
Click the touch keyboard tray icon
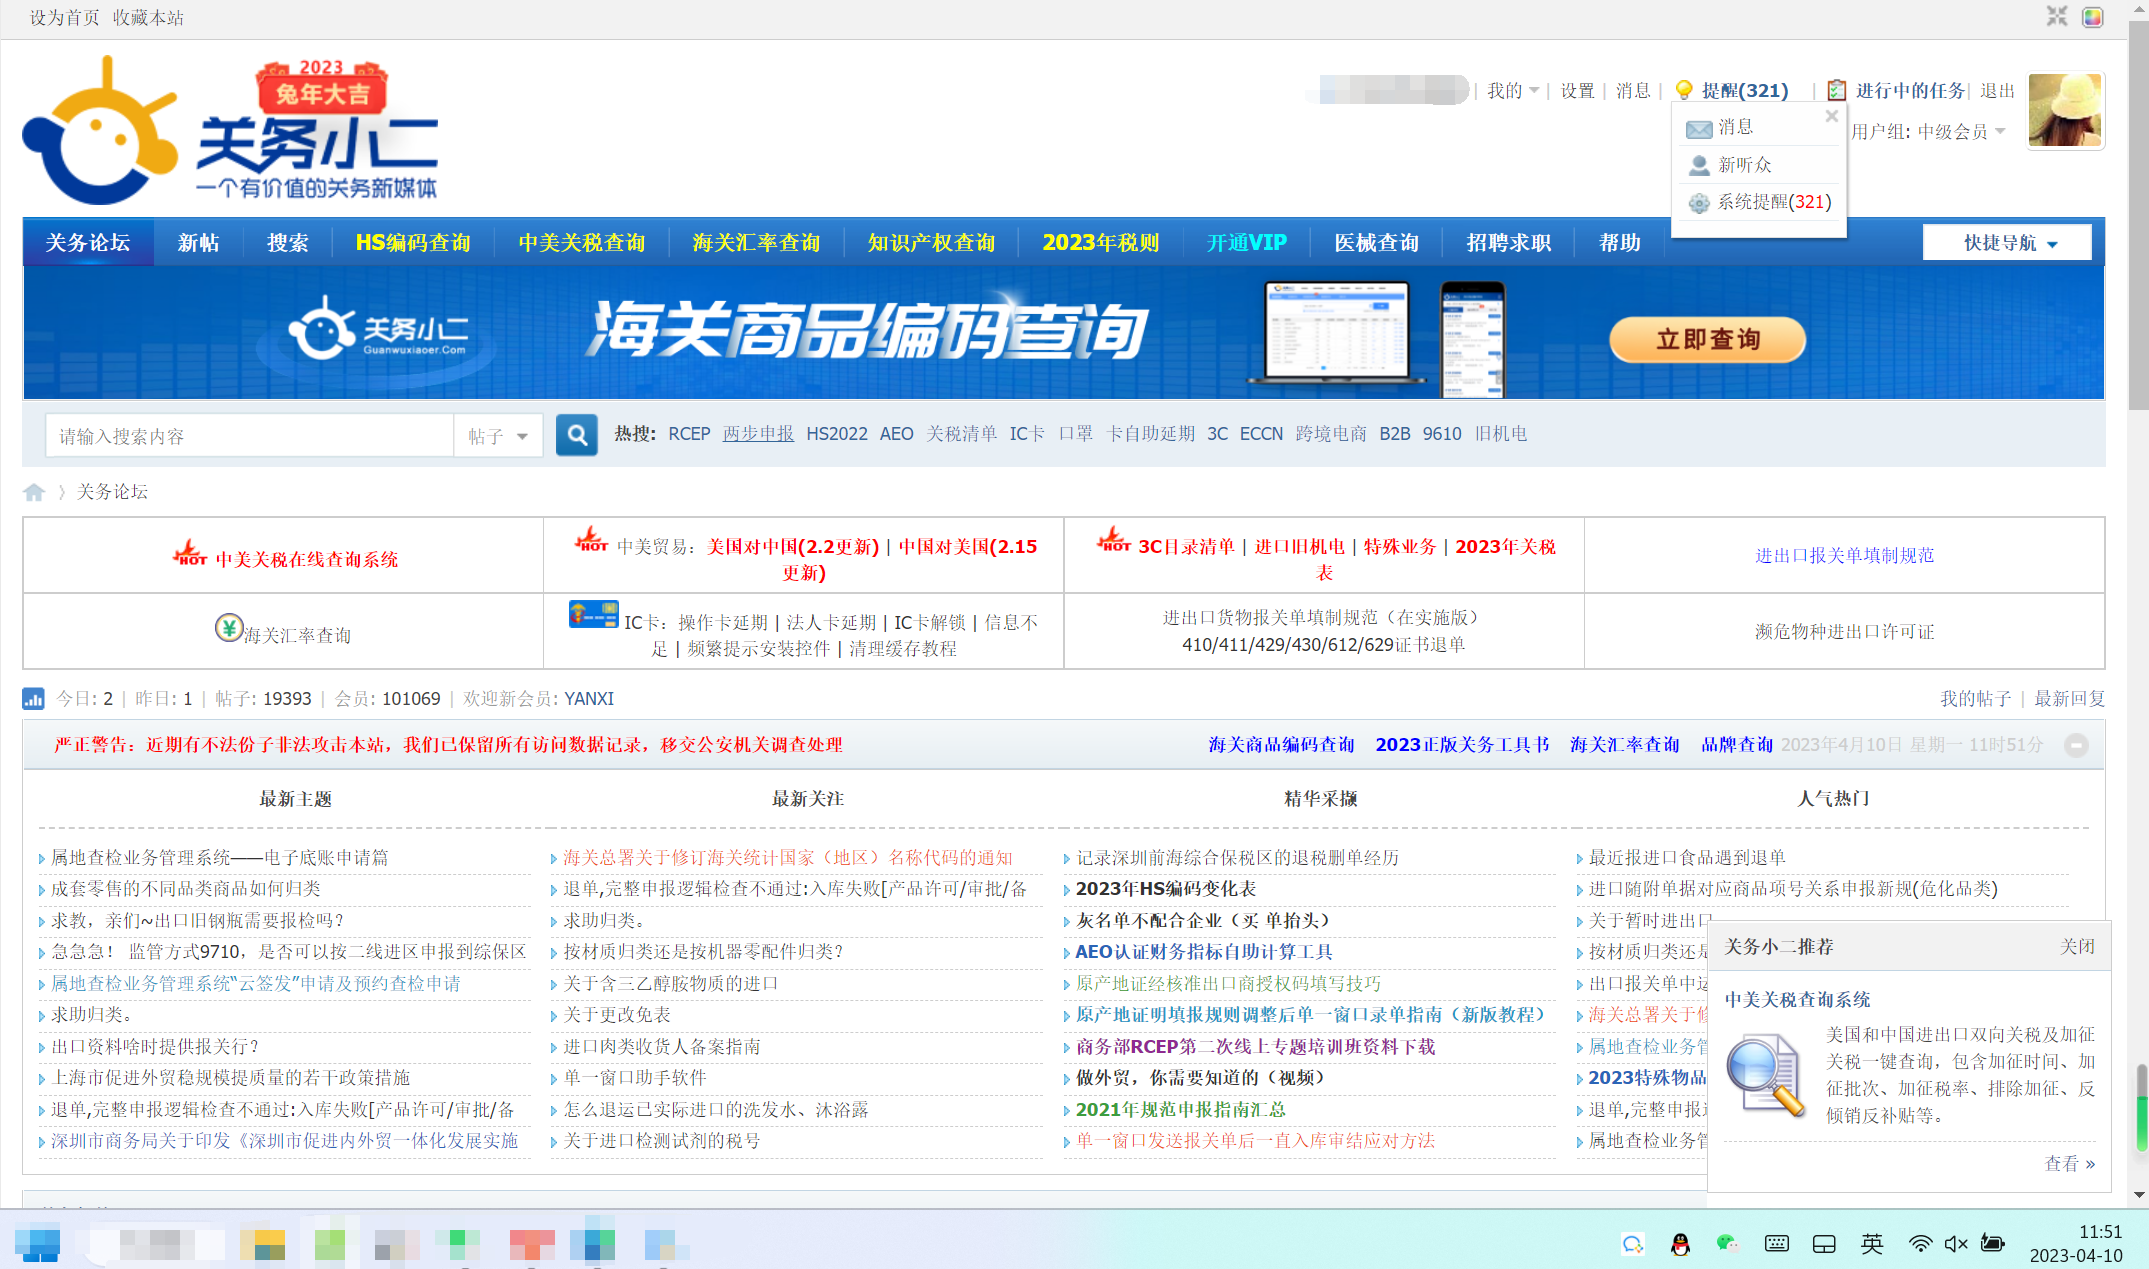click(x=1777, y=1244)
